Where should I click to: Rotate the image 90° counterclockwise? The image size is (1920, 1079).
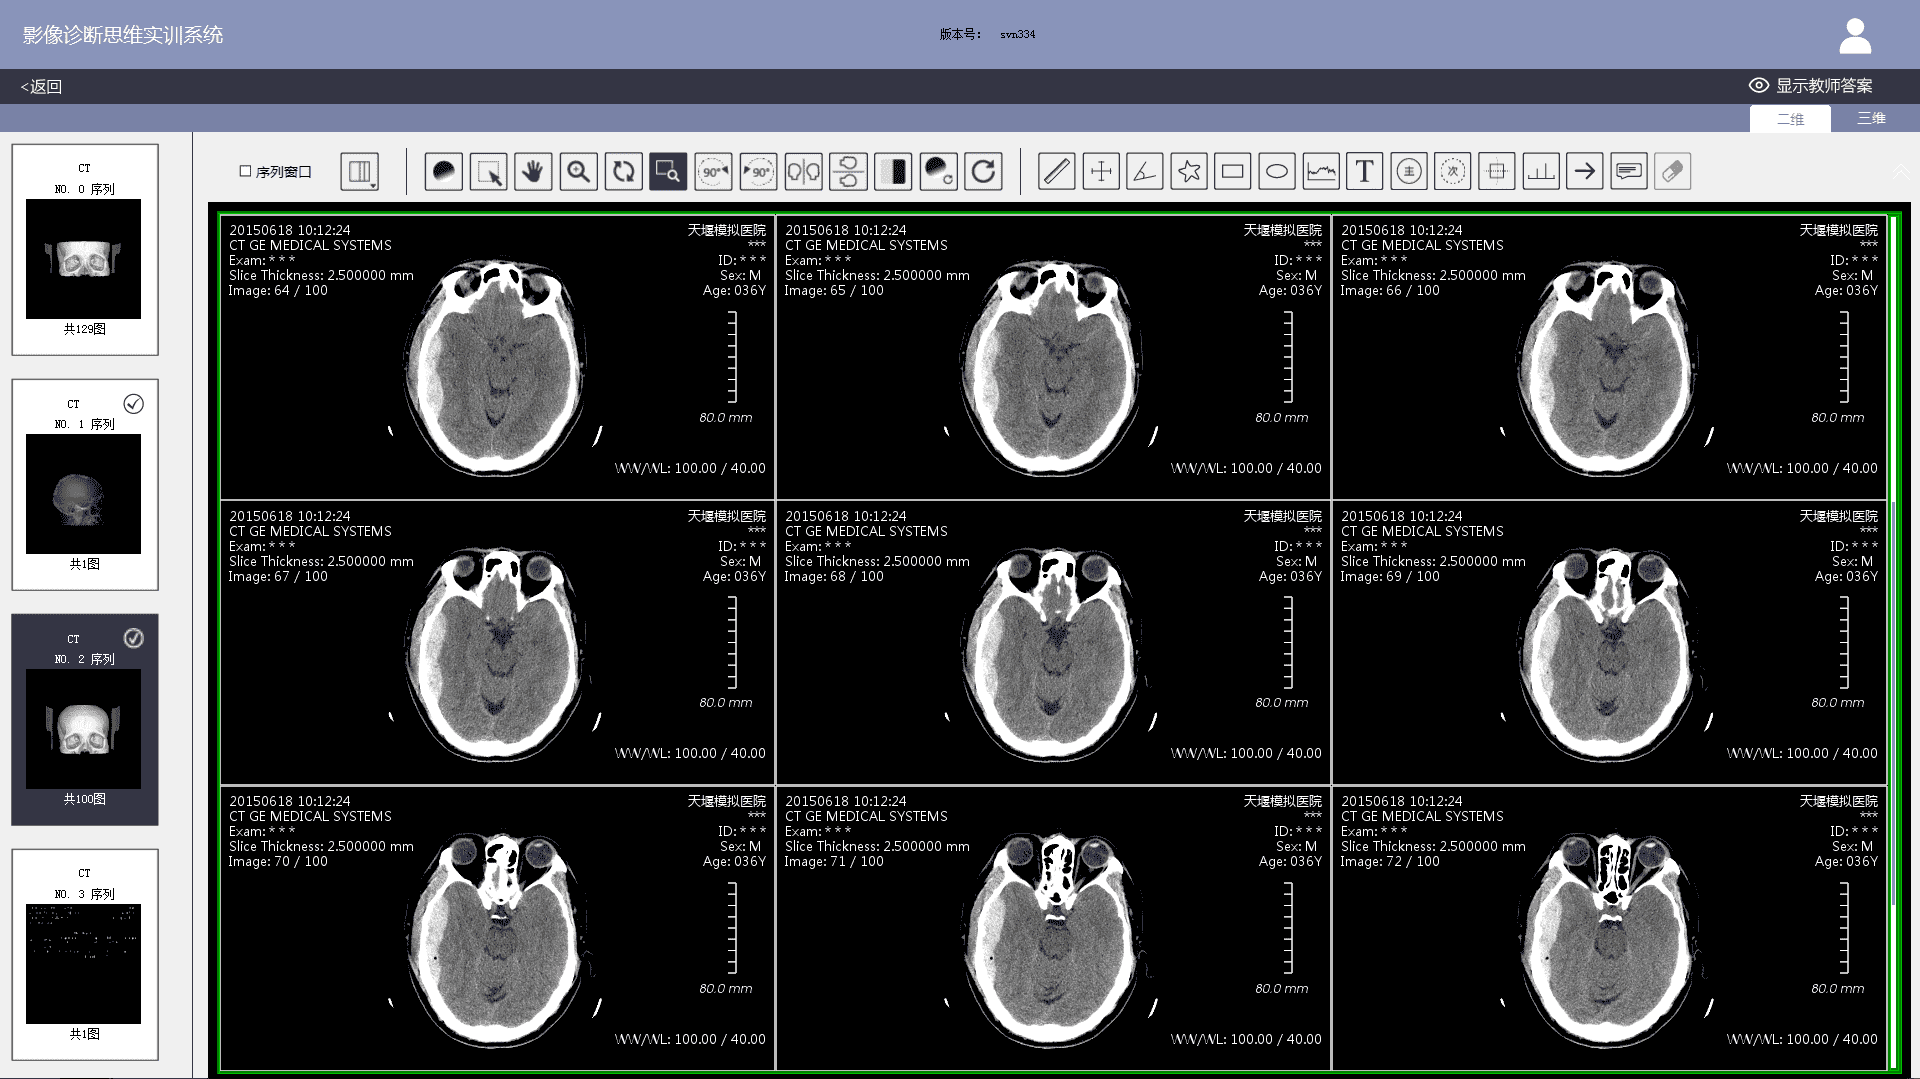coord(713,171)
